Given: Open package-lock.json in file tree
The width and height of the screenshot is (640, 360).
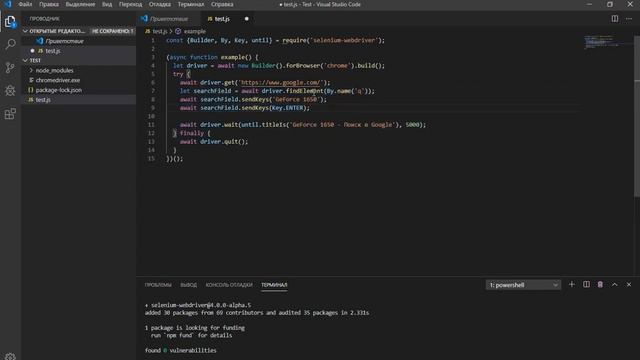Looking at the screenshot, I should (x=78, y=90).
